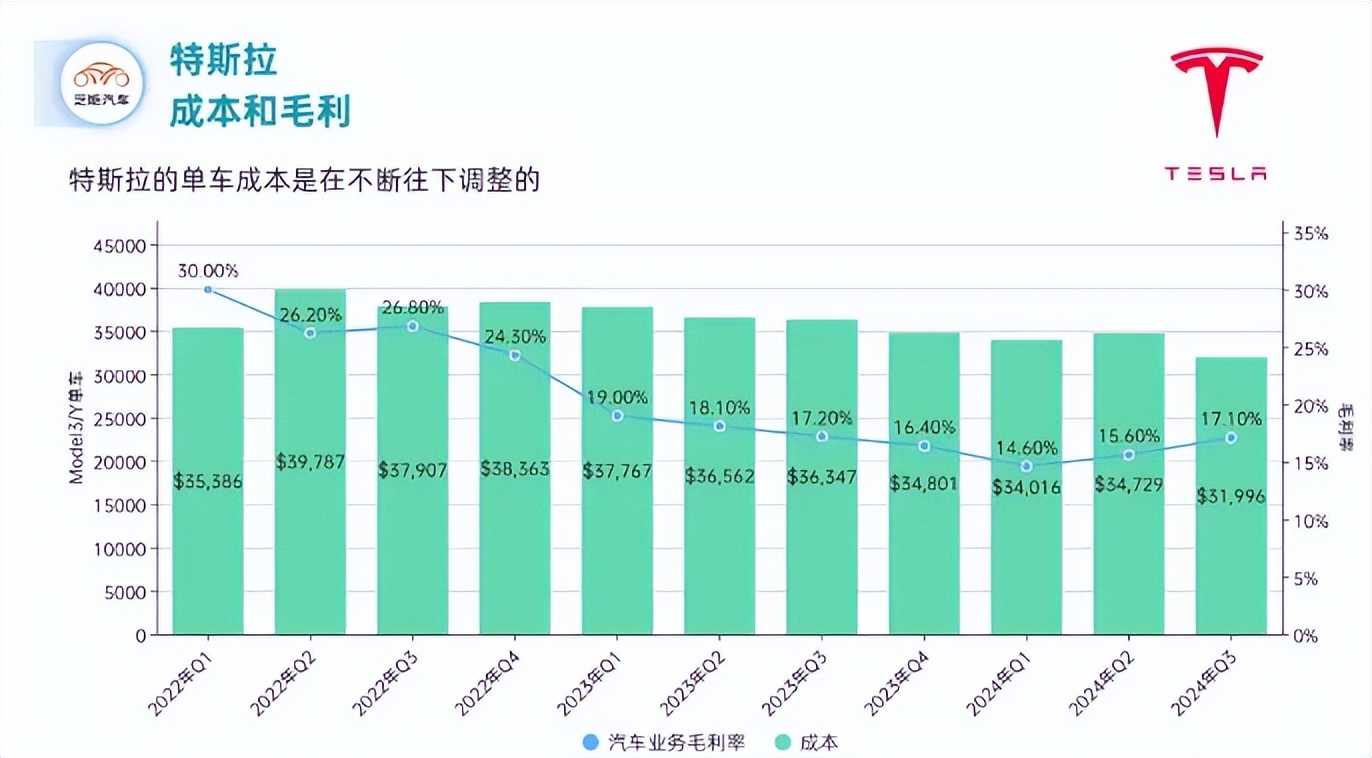The width and height of the screenshot is (1372, 758).
Task: Select the $34,801 bar for 2023年Q4
Action: tap(924, 483)
